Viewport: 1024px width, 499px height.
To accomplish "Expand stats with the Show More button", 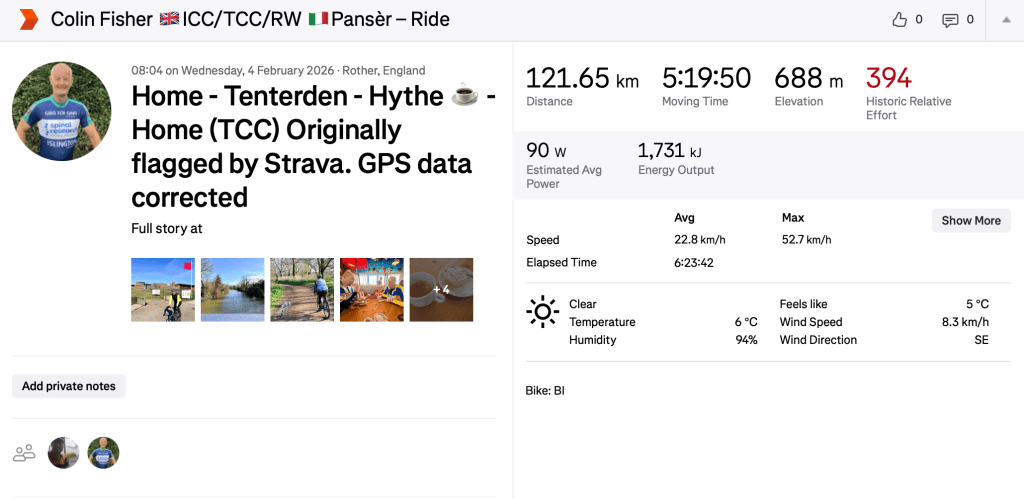I will coord(971,220).
